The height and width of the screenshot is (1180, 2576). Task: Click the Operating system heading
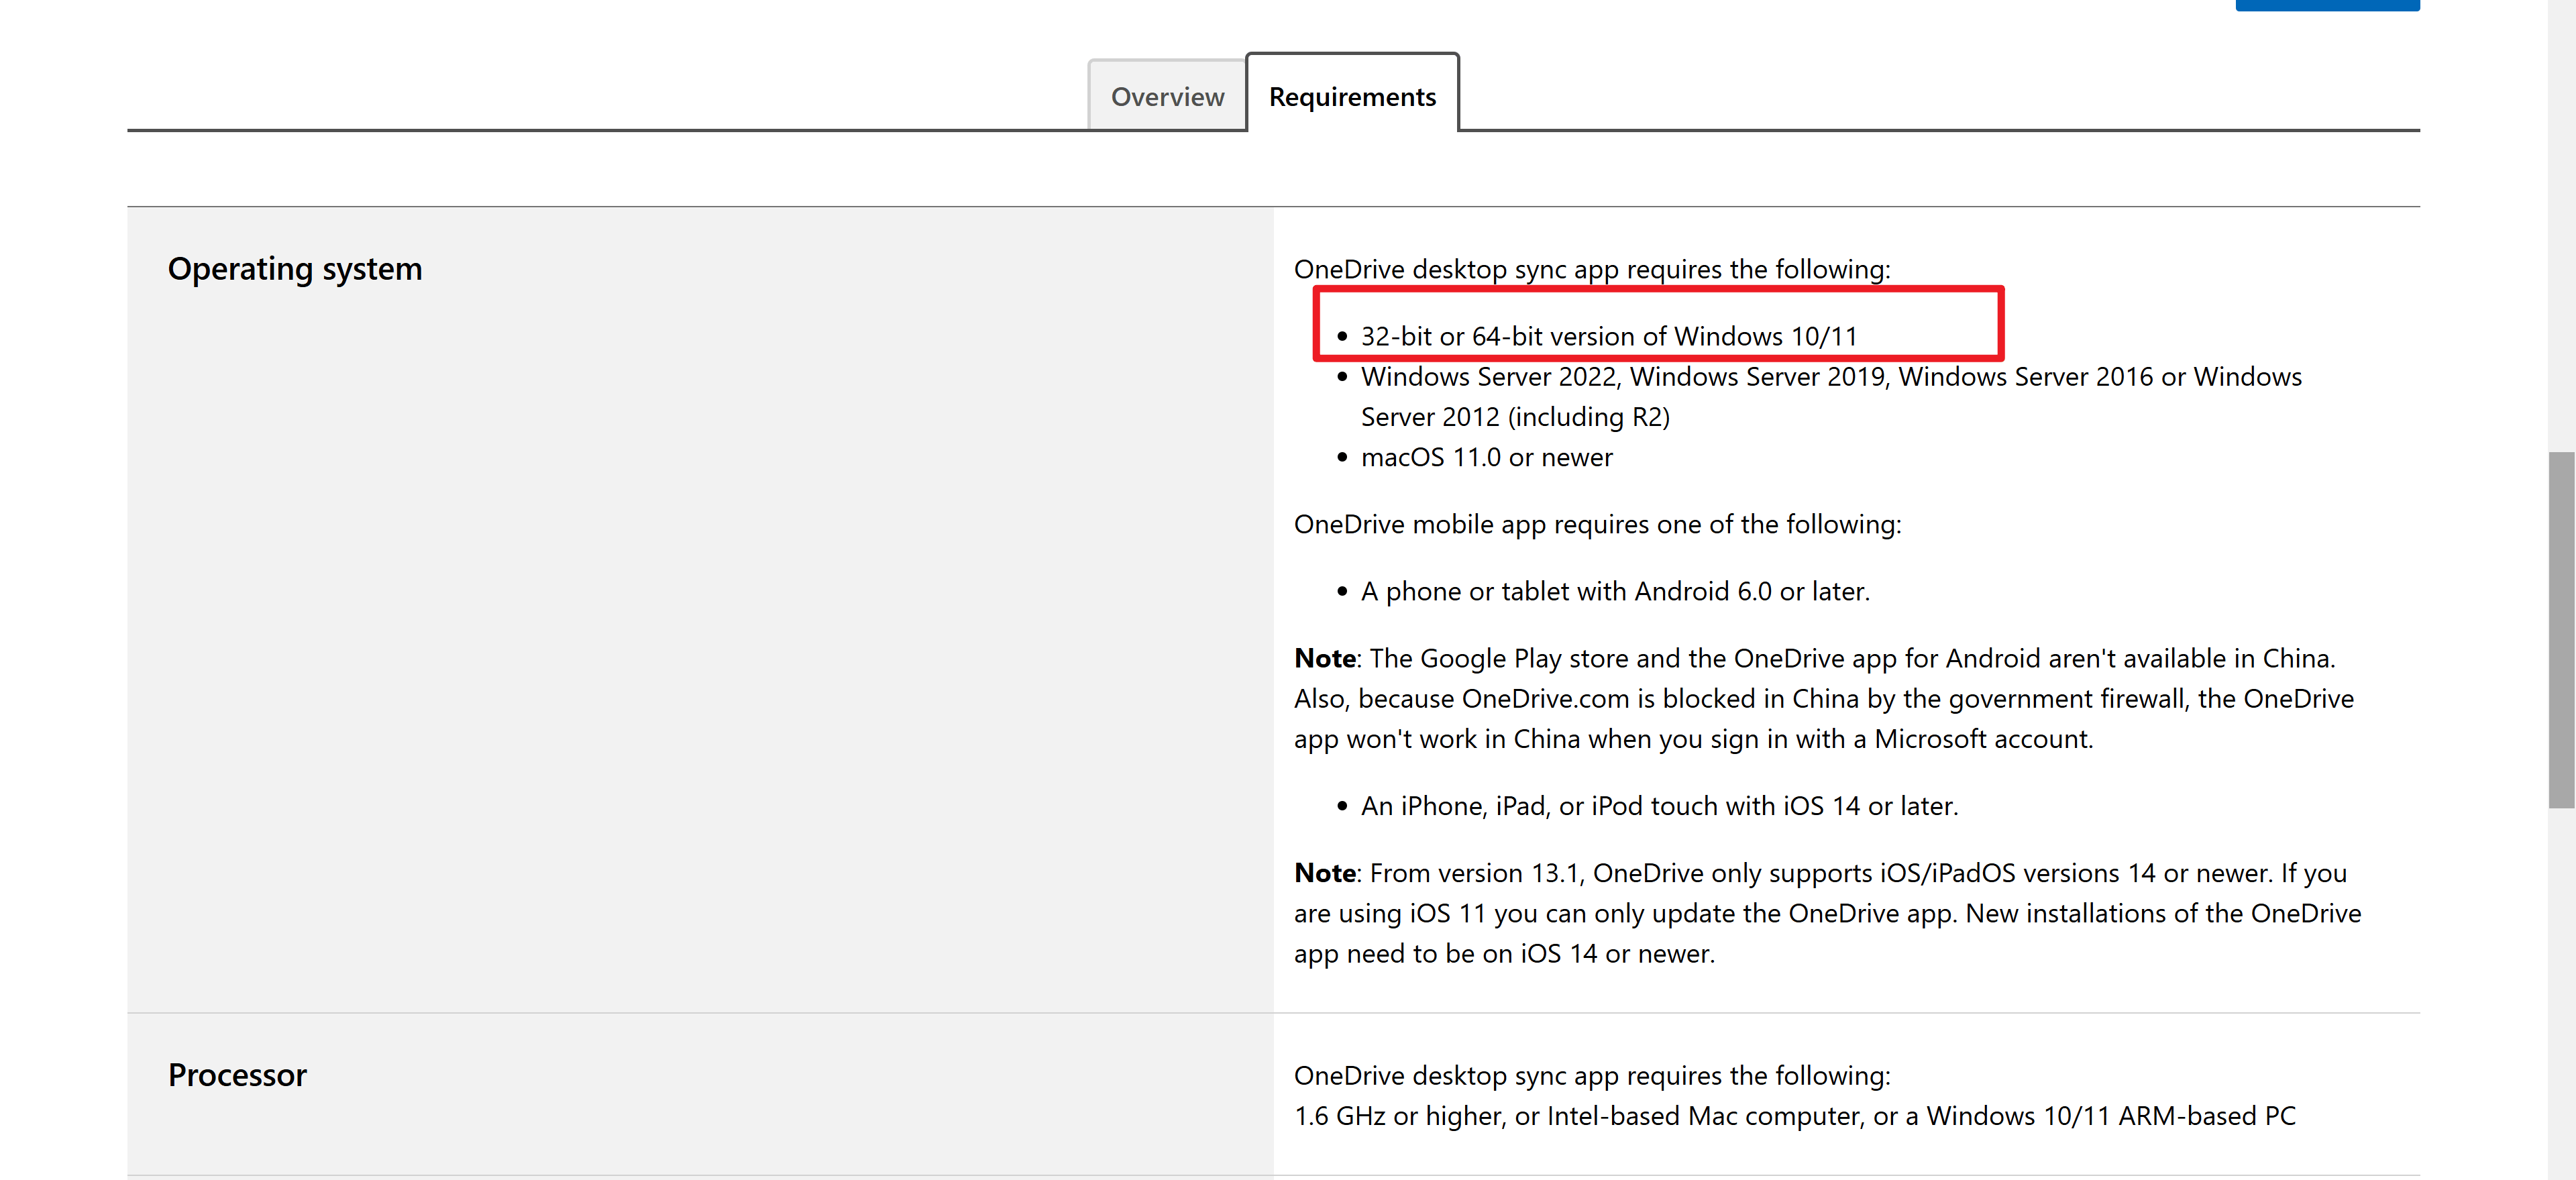coord(295,268)
